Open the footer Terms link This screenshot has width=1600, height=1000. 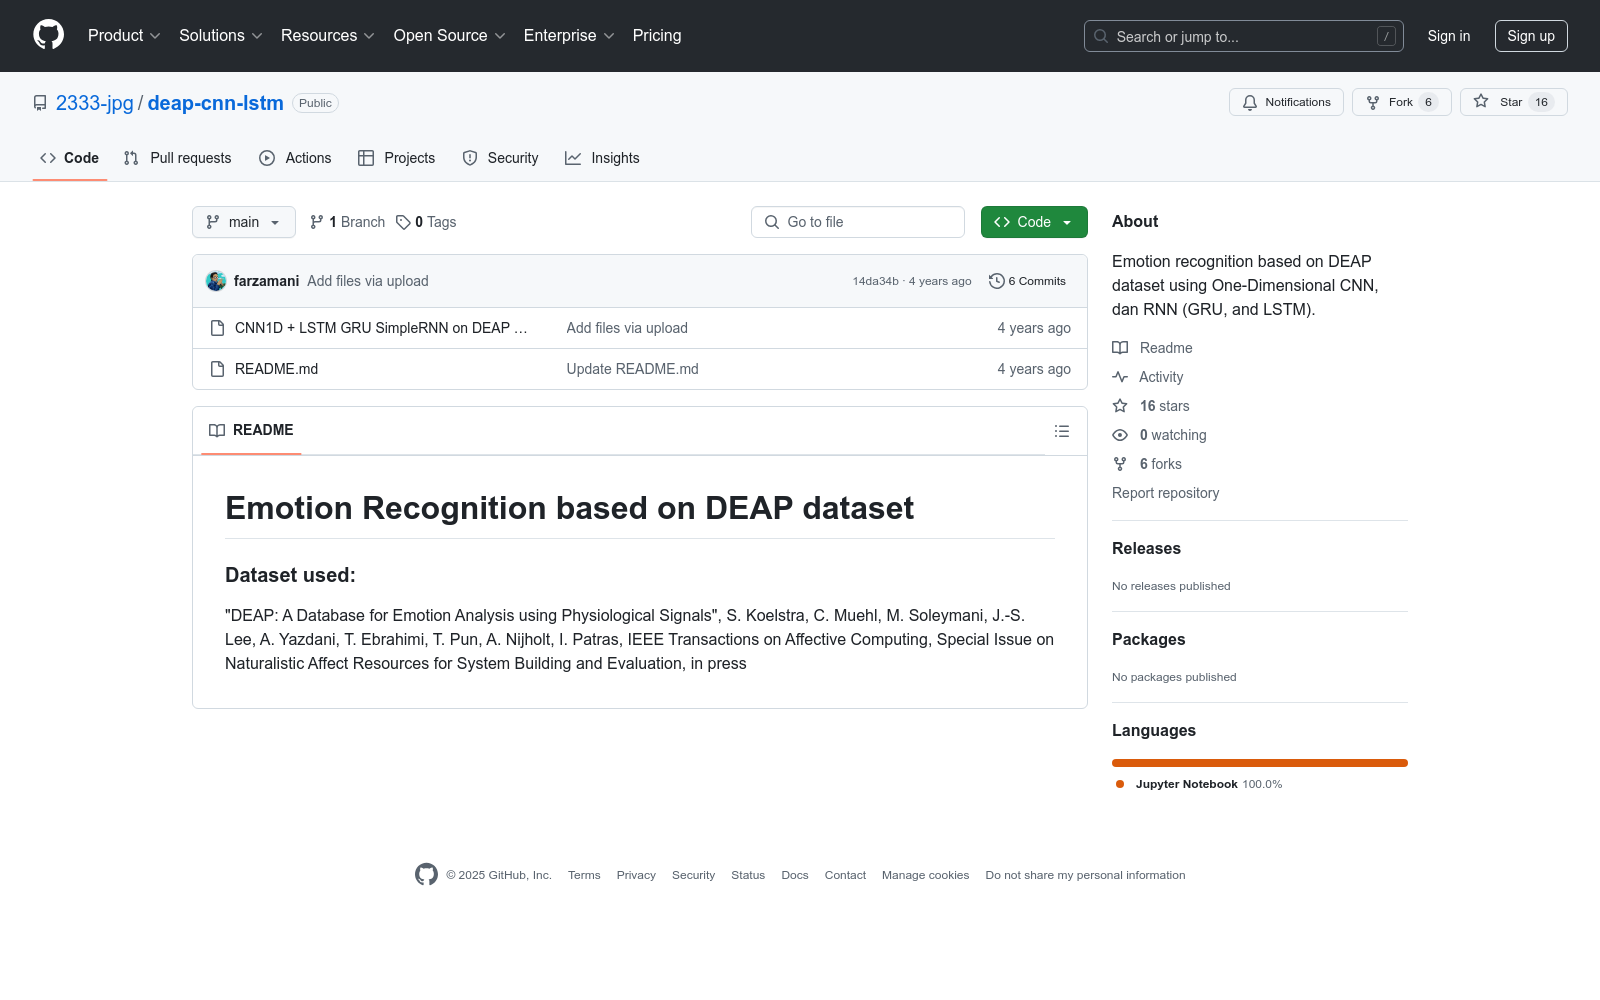click(x=584, y=875)
